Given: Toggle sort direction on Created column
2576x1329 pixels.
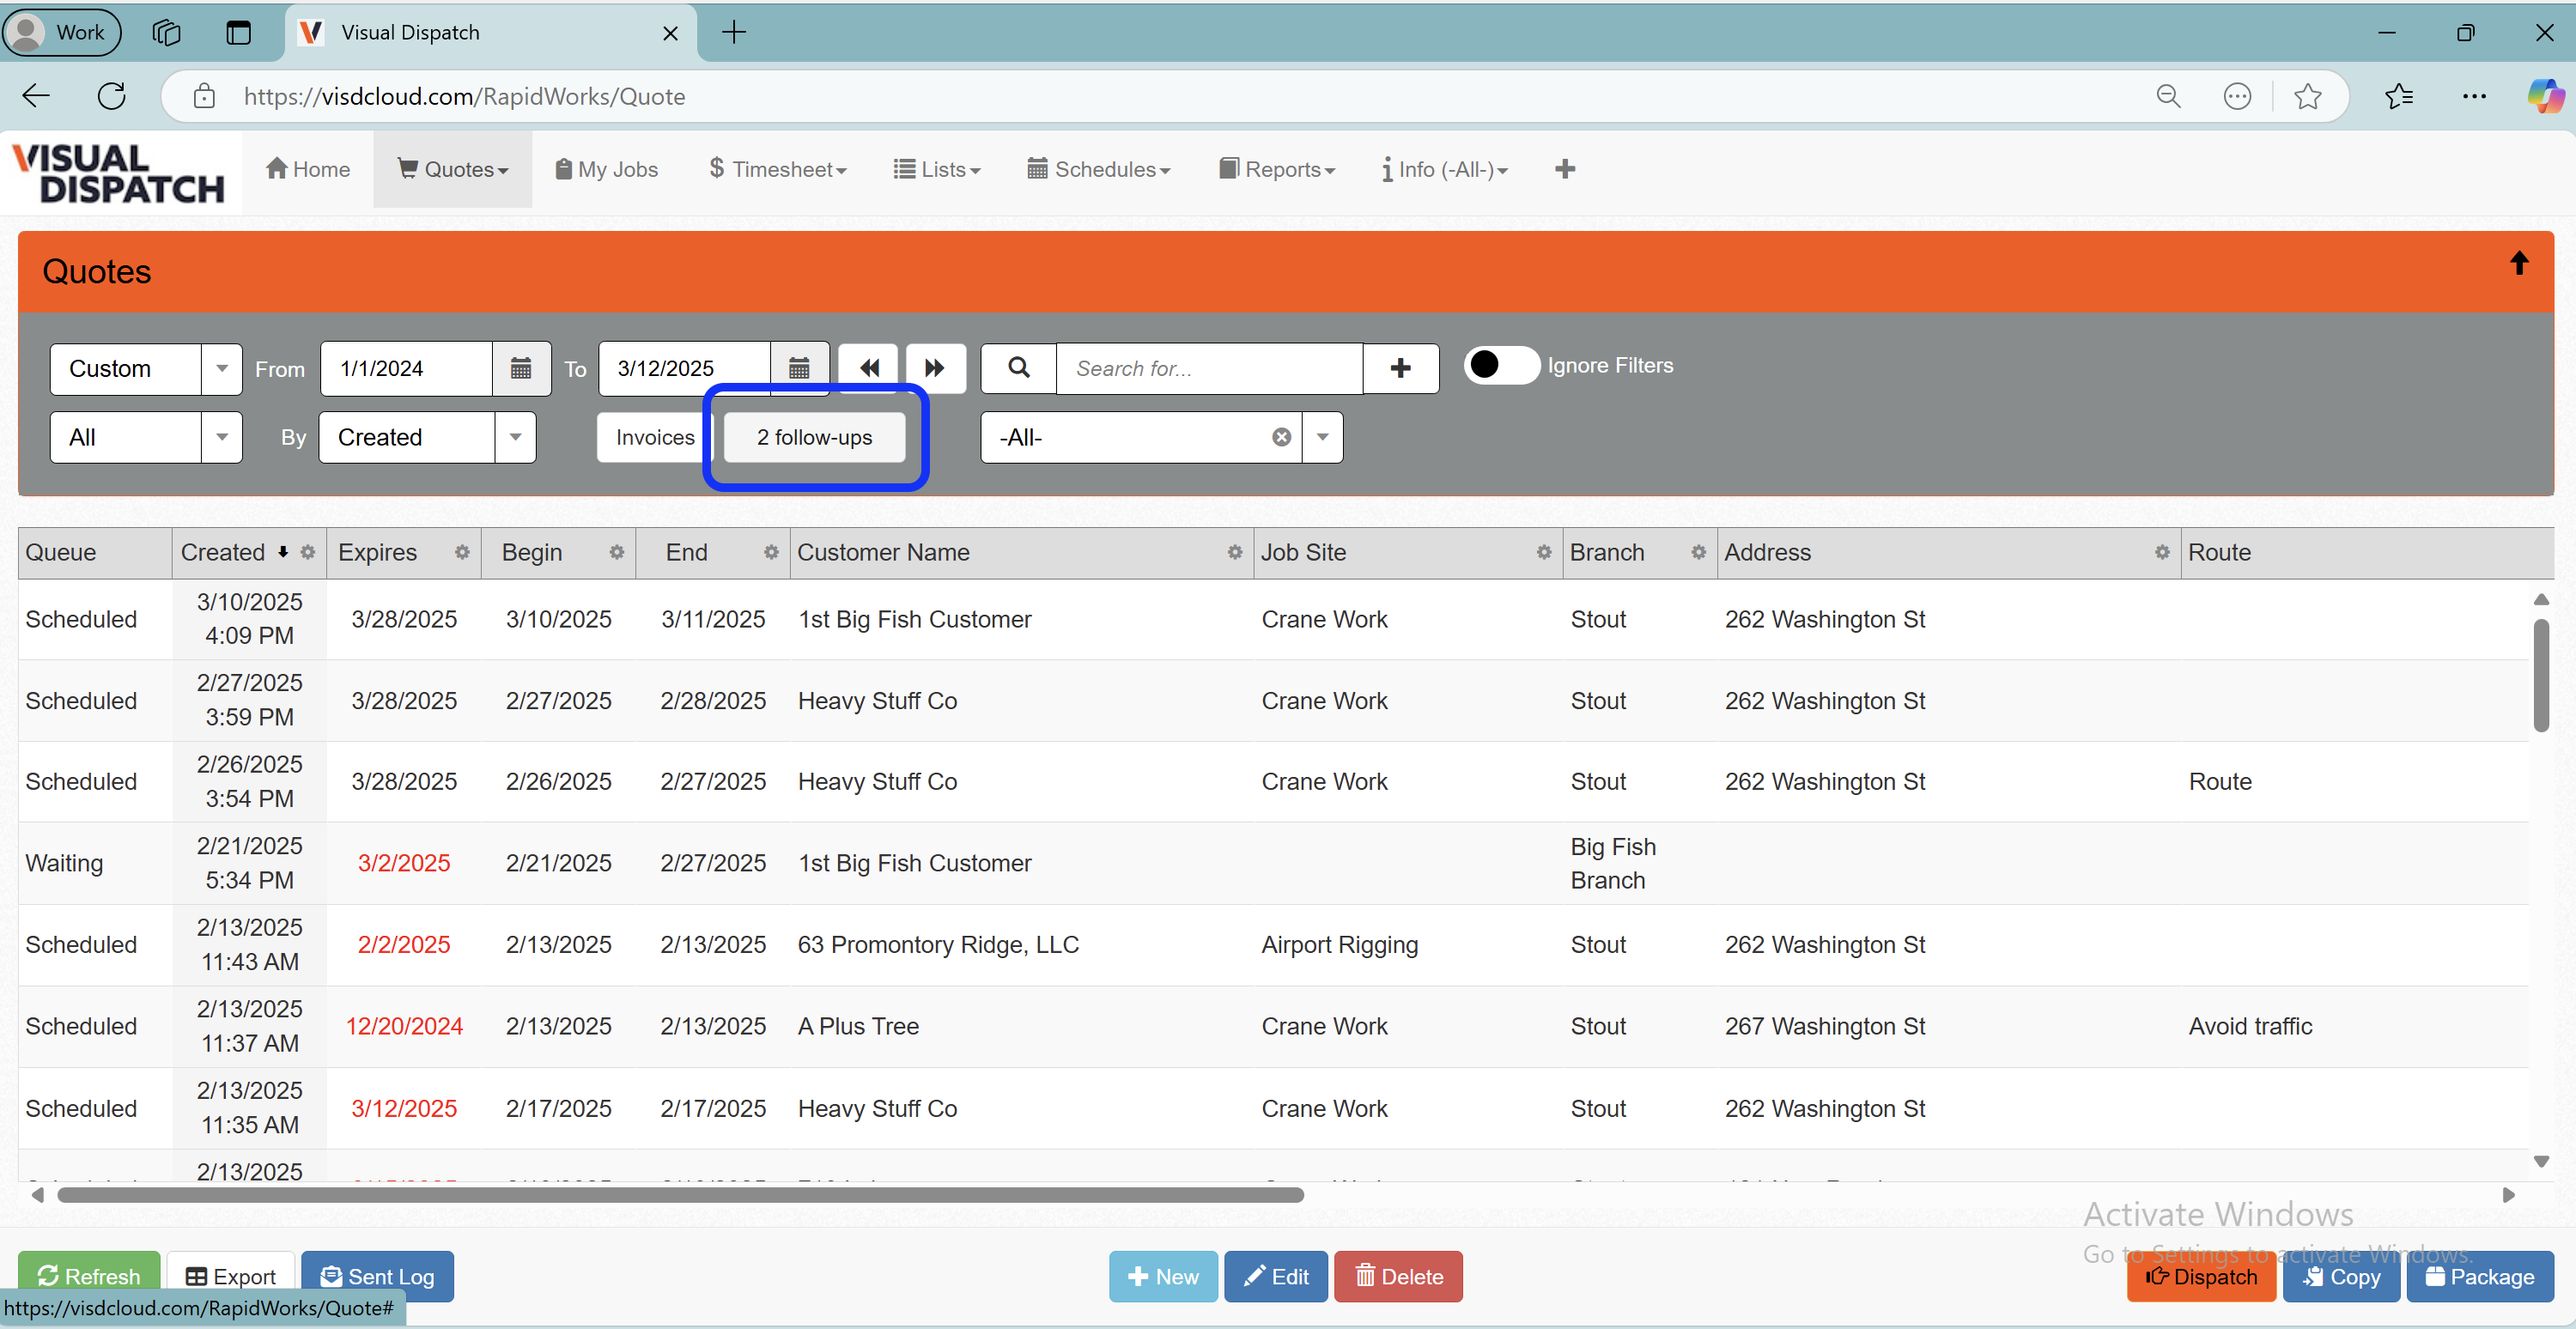Looking at the screenshot, I should [283, 552].
